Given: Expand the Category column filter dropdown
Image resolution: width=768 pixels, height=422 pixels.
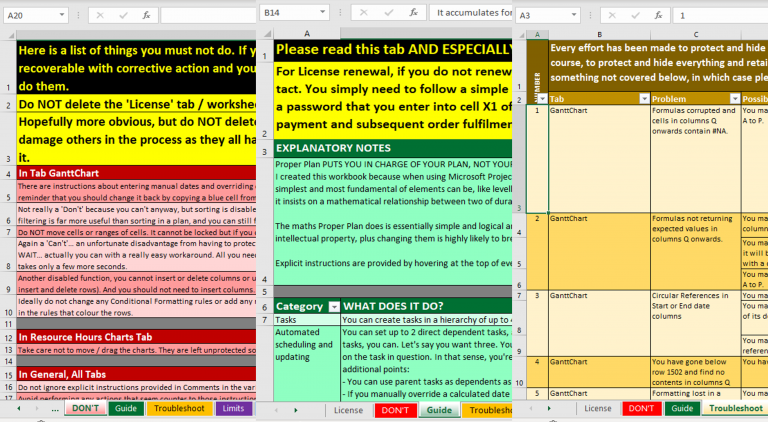Looking at the screenshot, I should pos(332,306).
